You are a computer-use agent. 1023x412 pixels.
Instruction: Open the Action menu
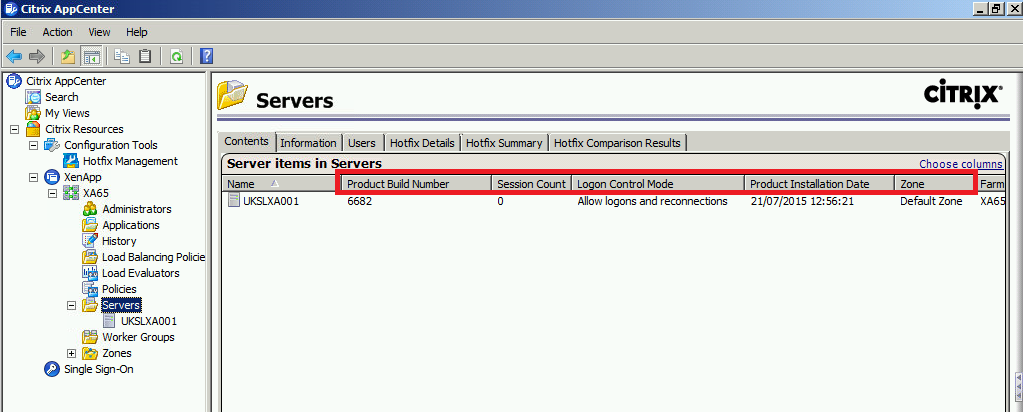coord(57,32)
